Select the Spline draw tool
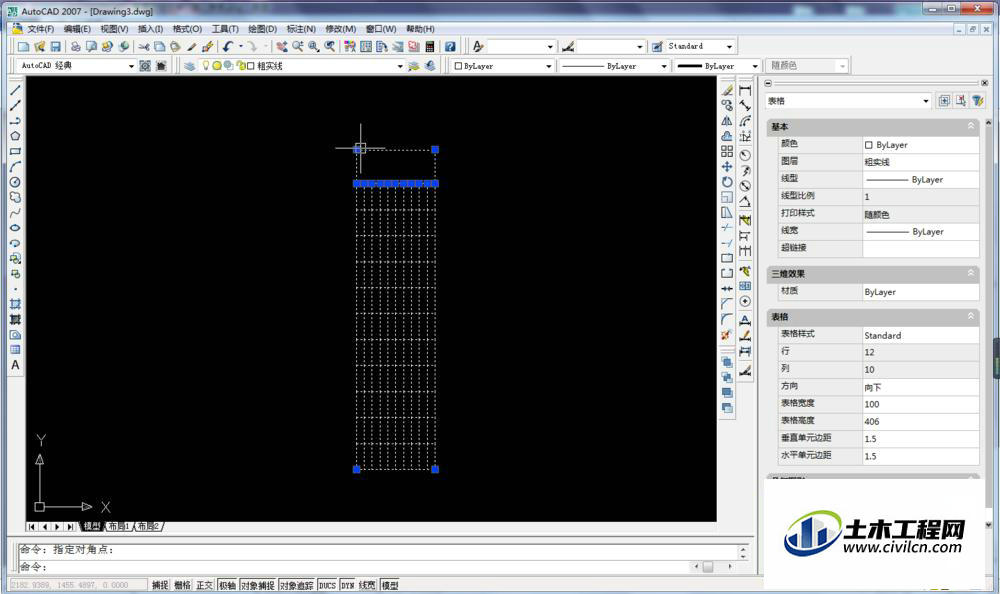Image resolution: width=1000 pixels, height=594 pixels. (15, 212)
